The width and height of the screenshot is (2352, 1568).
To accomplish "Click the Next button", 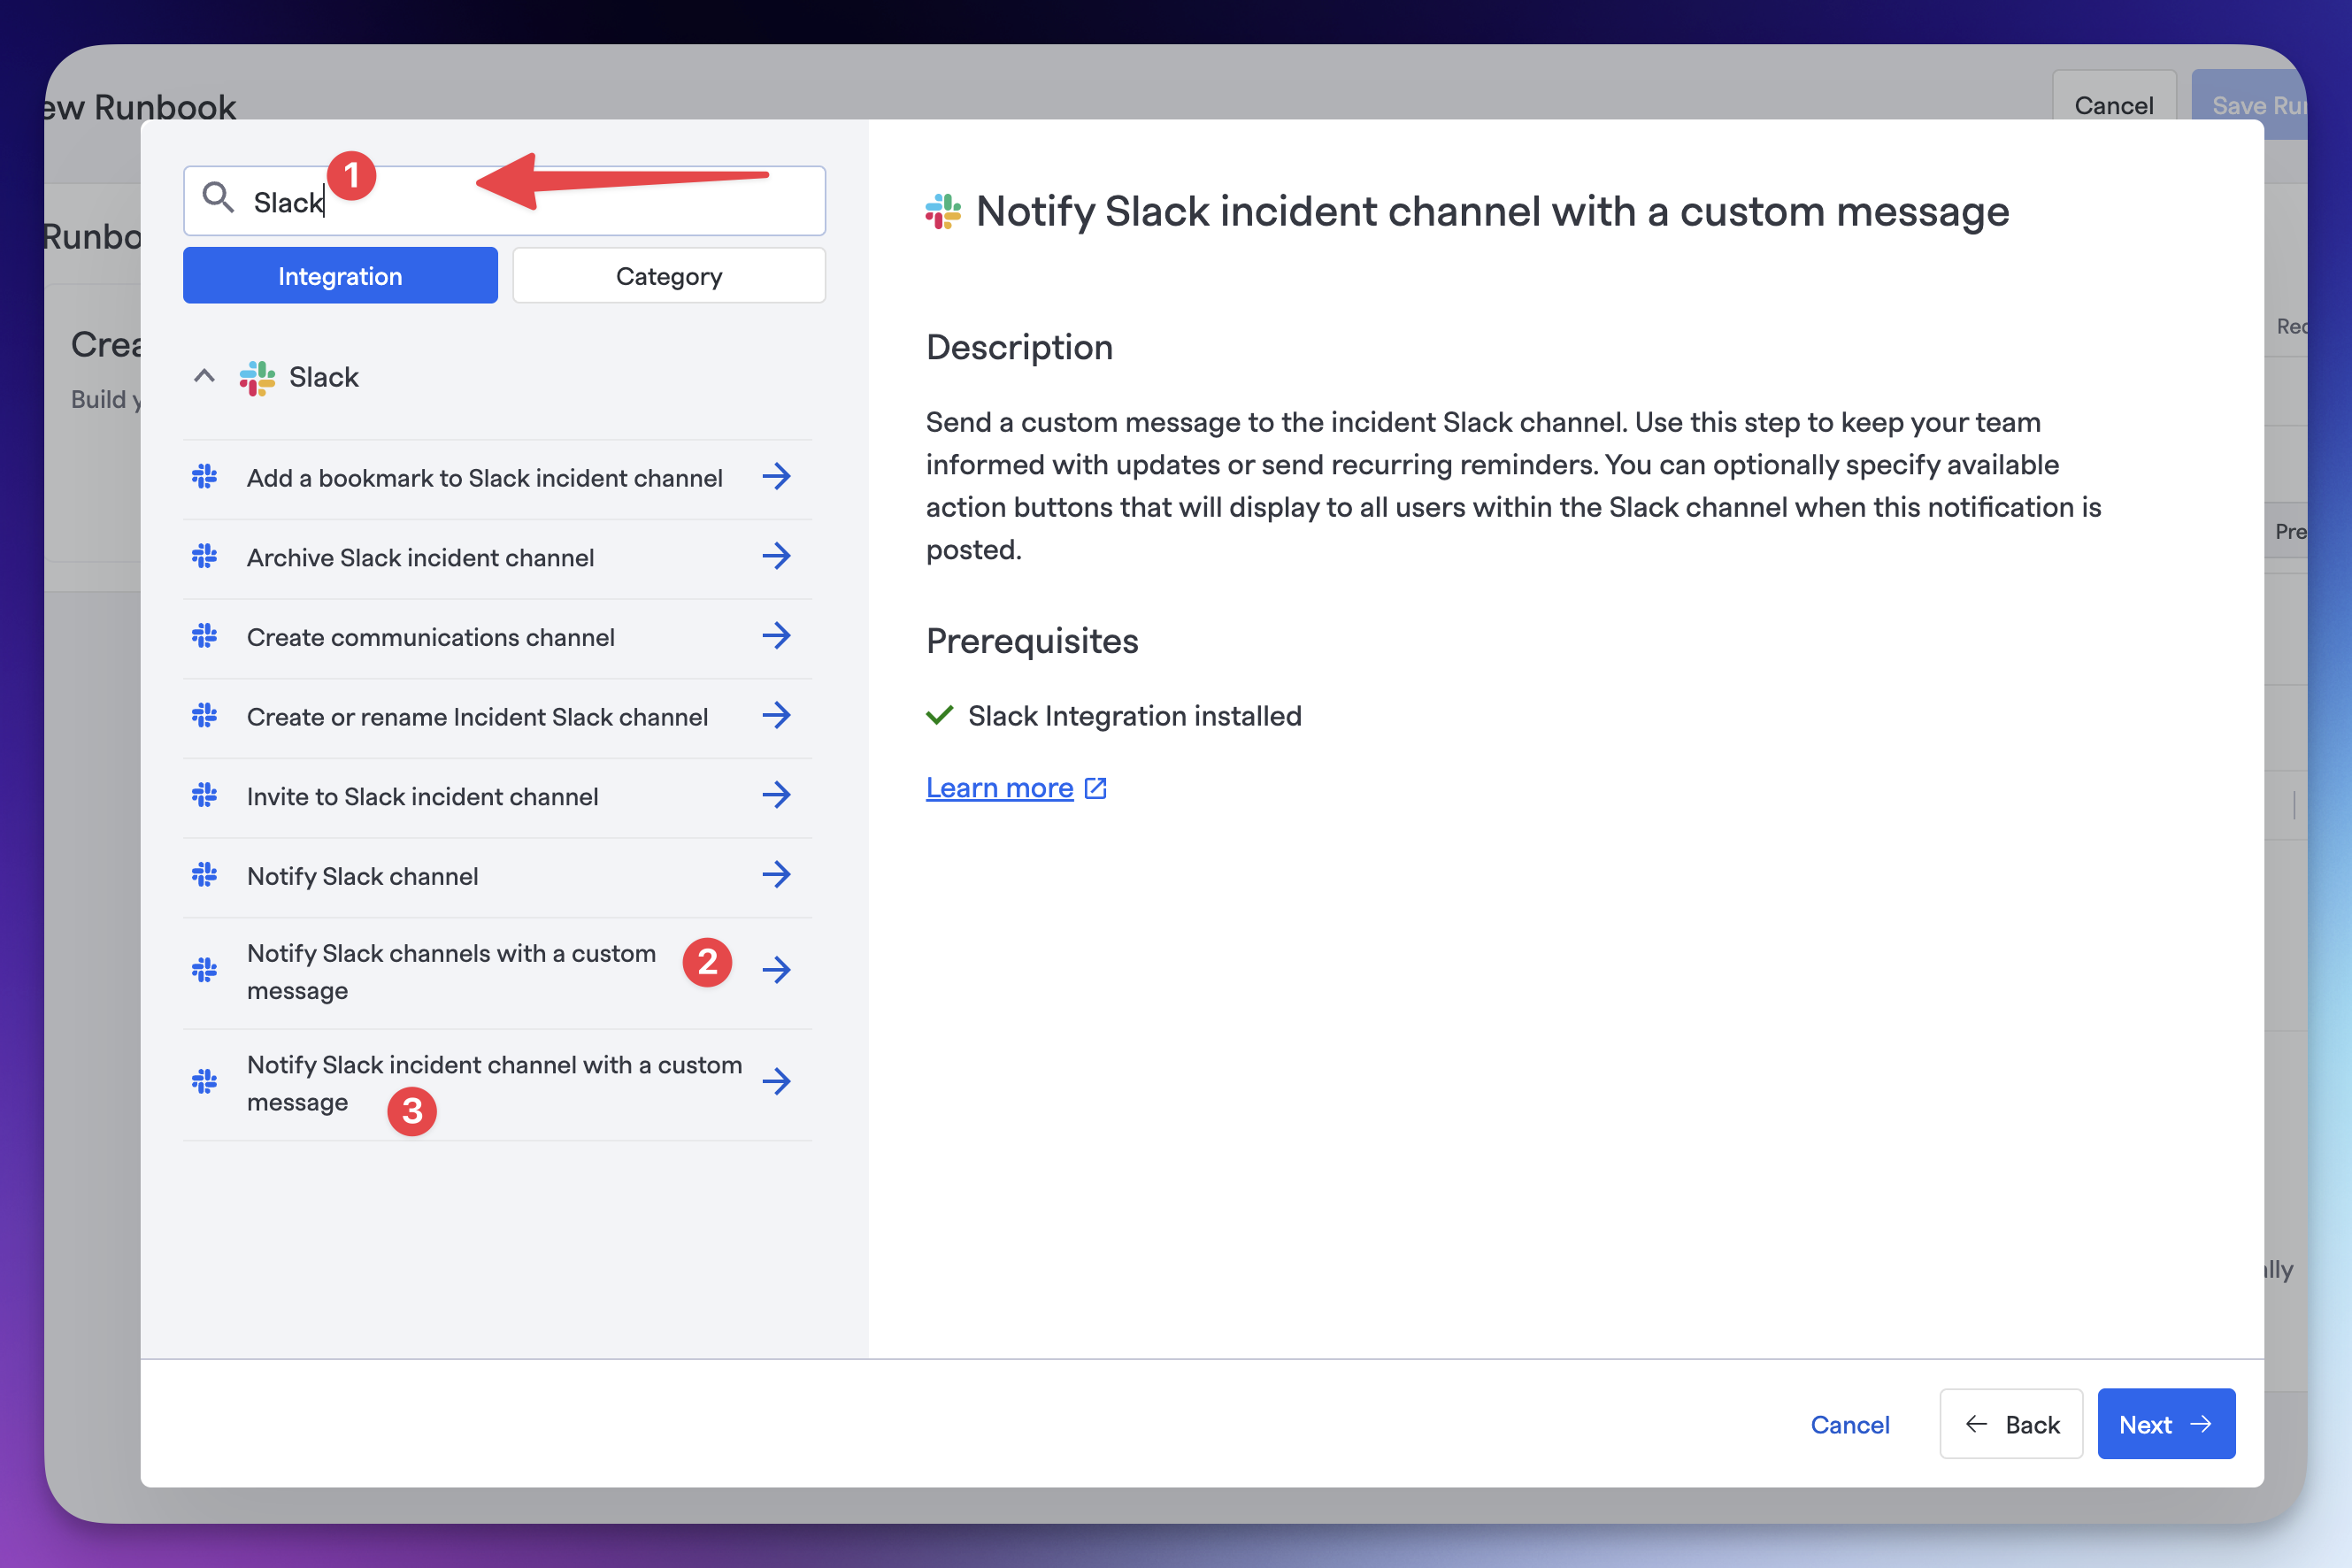I will [x=2166, y=1424].
